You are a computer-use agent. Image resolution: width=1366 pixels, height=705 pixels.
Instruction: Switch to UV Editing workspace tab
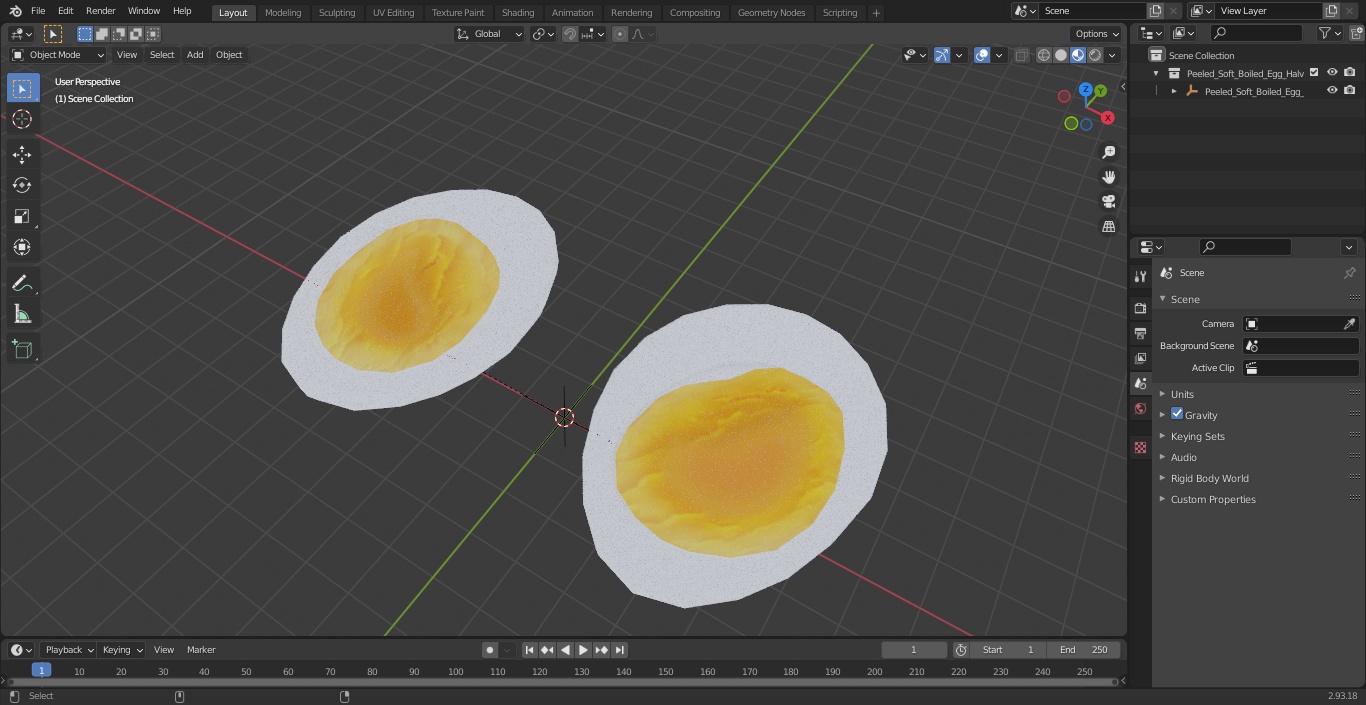[393, 13]
